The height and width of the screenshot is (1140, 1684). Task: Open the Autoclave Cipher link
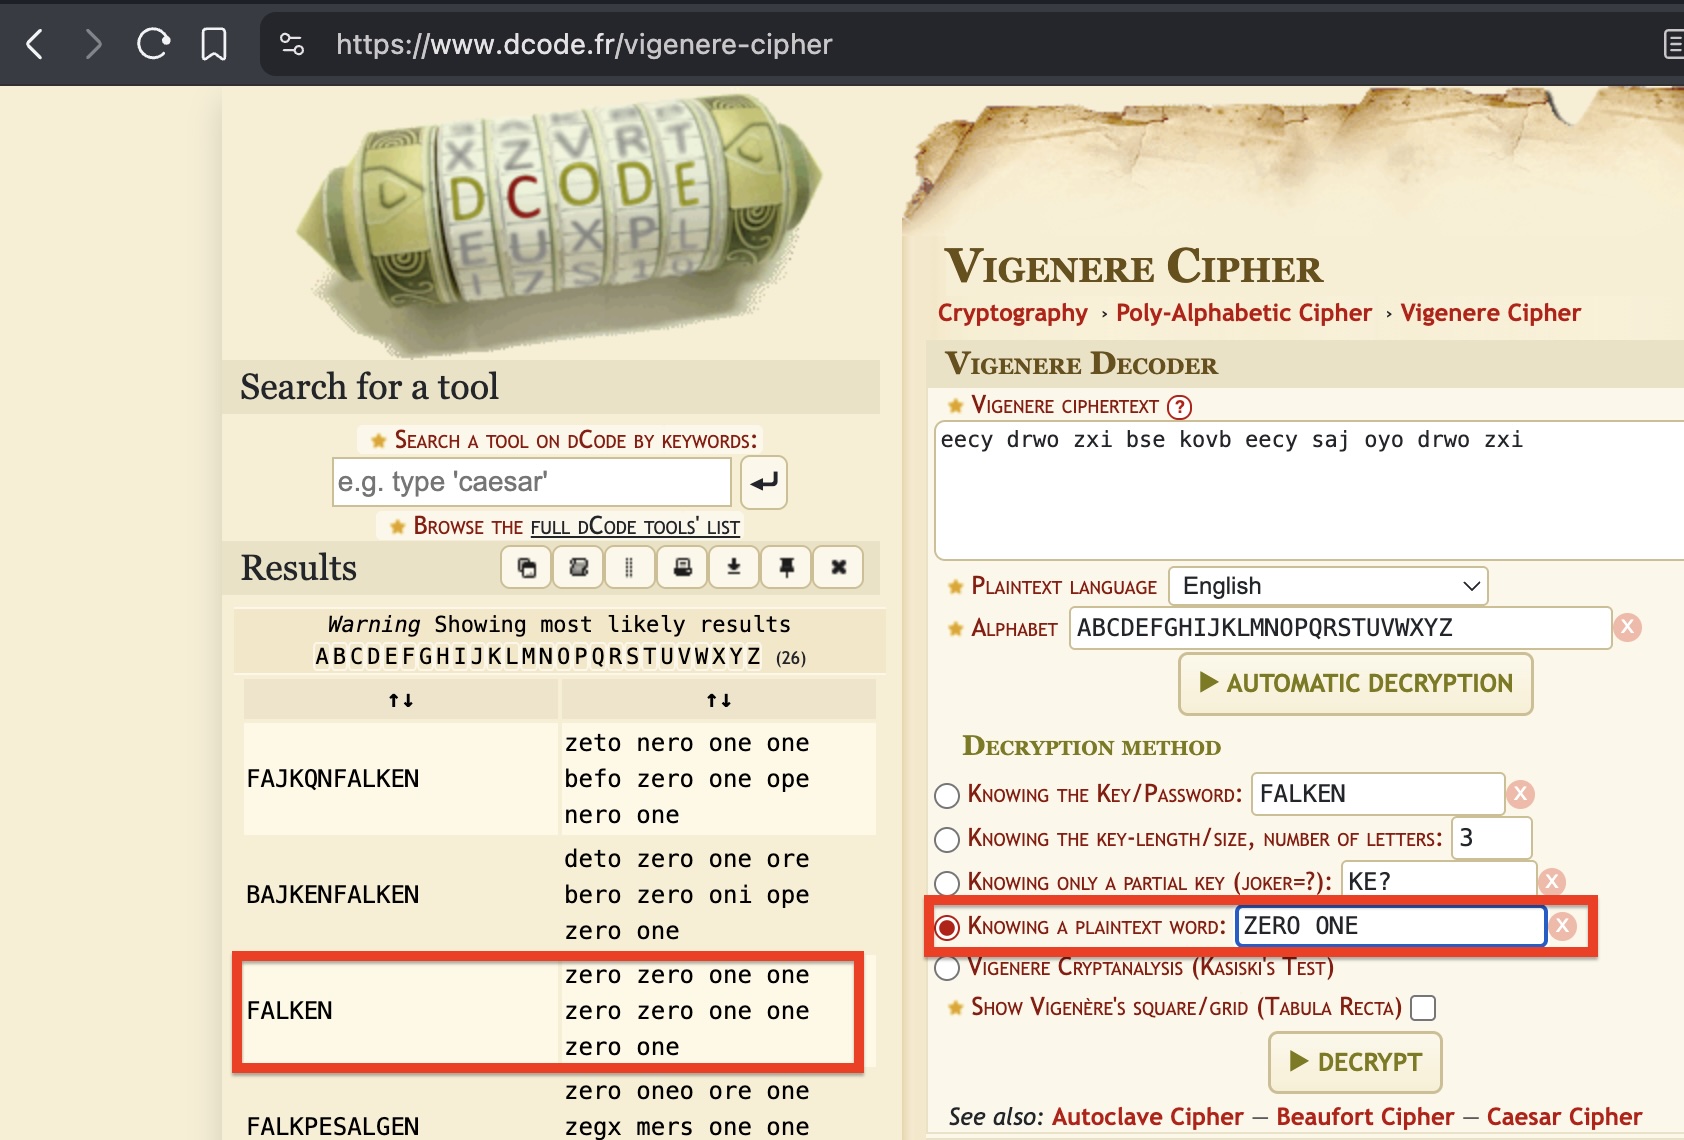coord(1147,1117)
